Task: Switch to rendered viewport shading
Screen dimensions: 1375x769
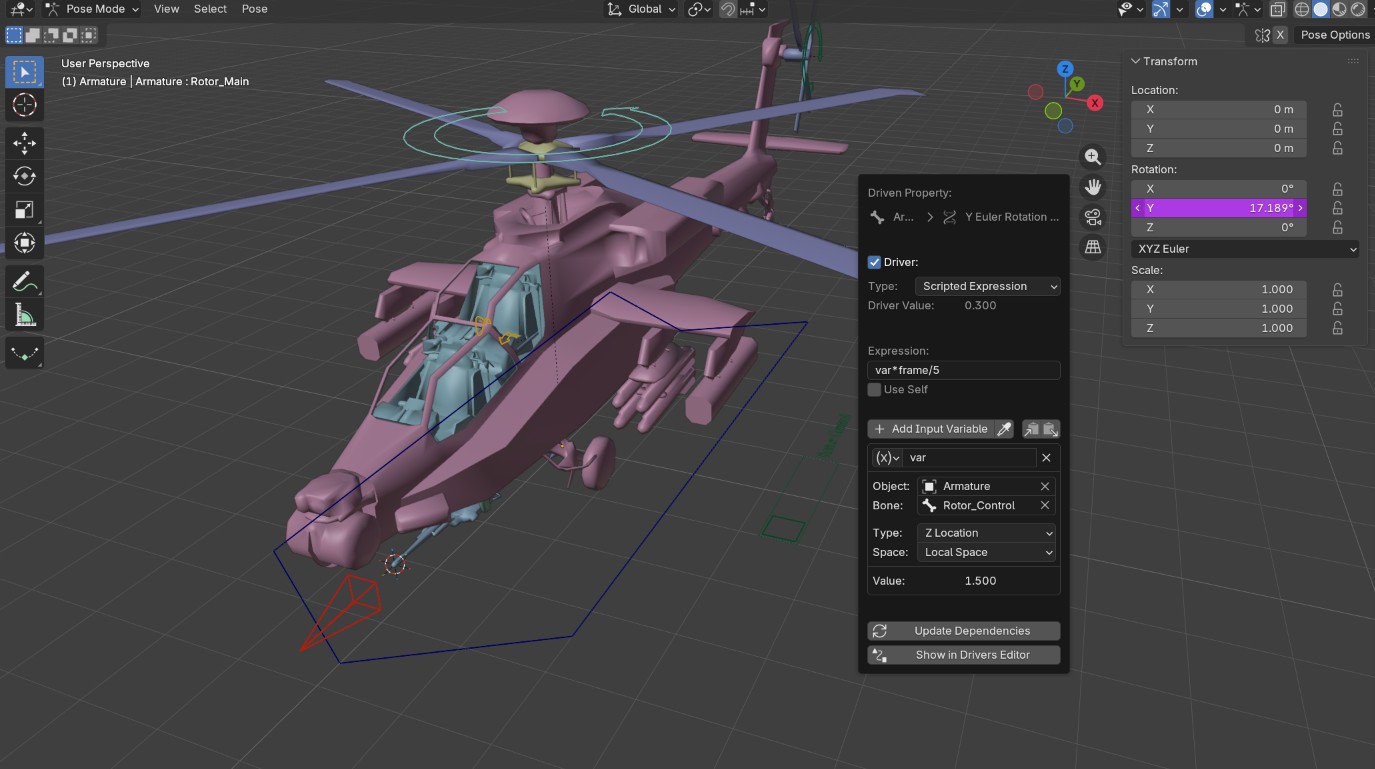Action: tap(1357, 9)
